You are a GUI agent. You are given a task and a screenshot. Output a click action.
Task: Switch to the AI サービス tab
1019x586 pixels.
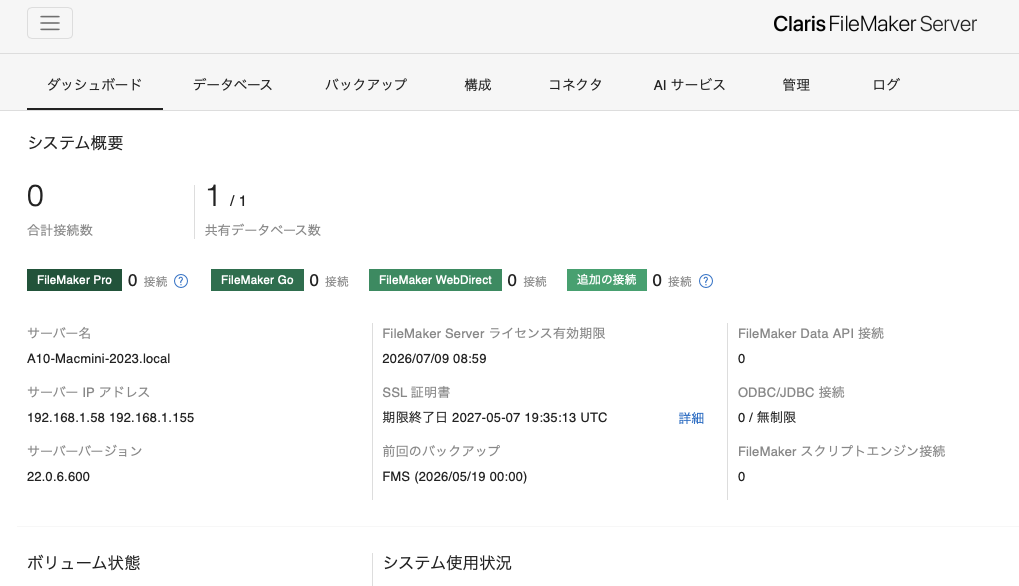[690, 84]
